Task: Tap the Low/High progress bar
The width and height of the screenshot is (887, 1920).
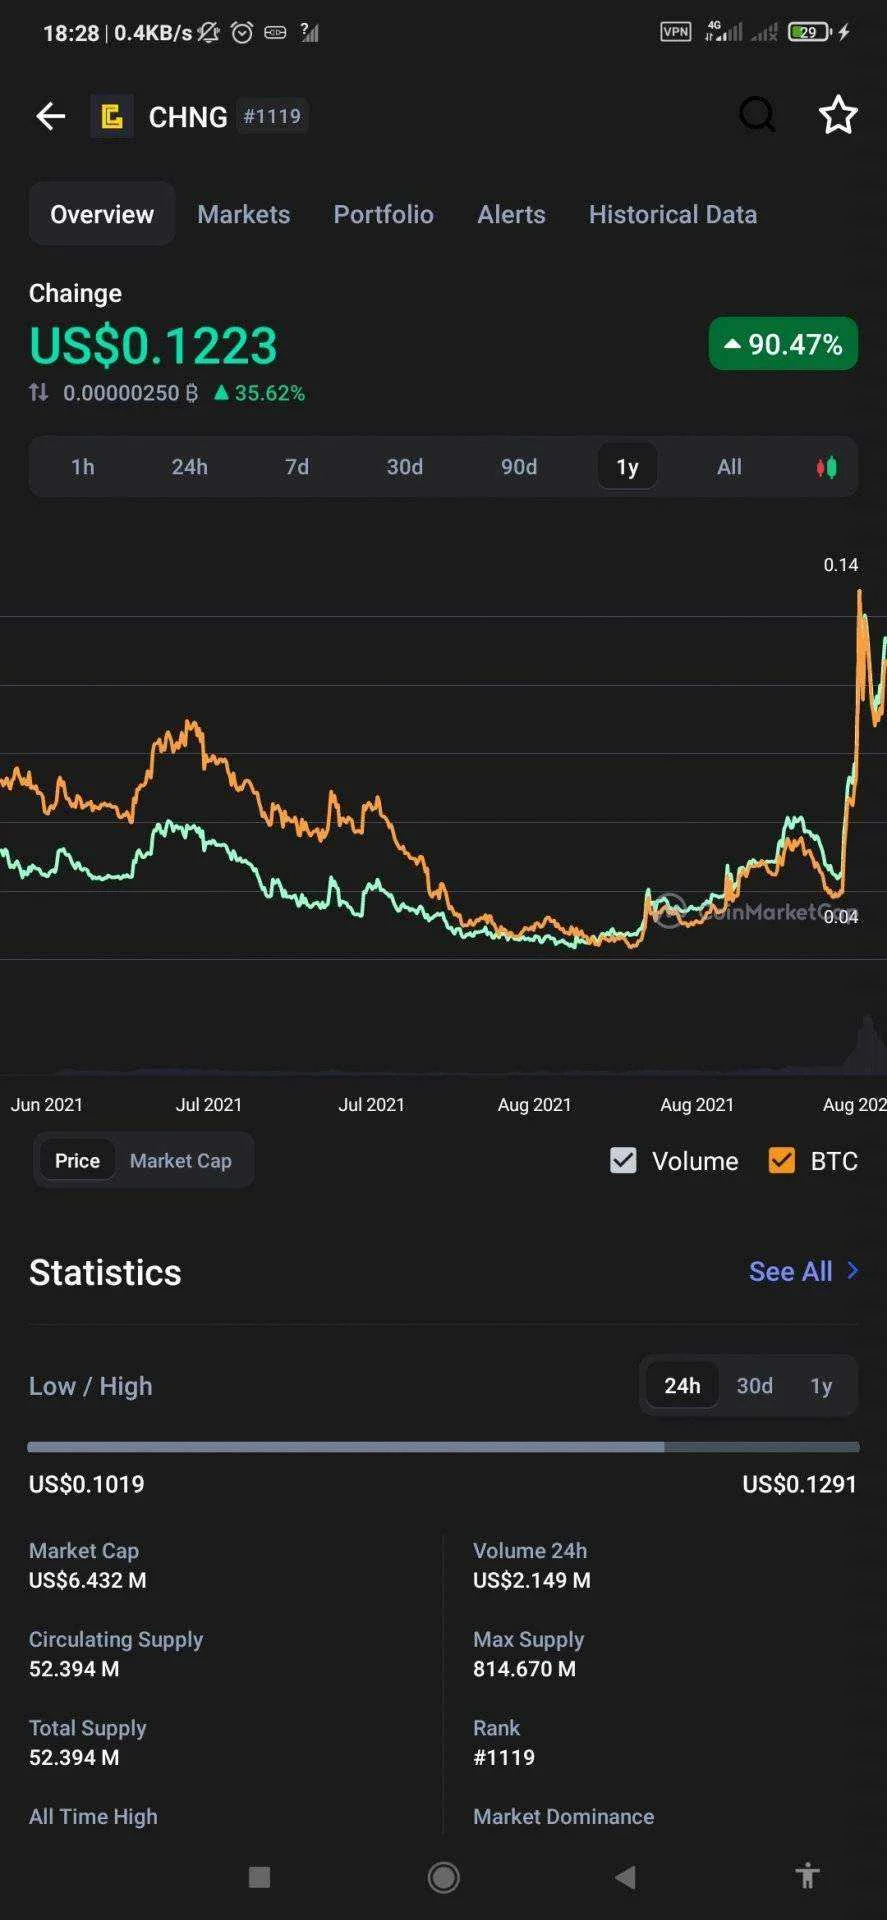Action: (443, 1447)
